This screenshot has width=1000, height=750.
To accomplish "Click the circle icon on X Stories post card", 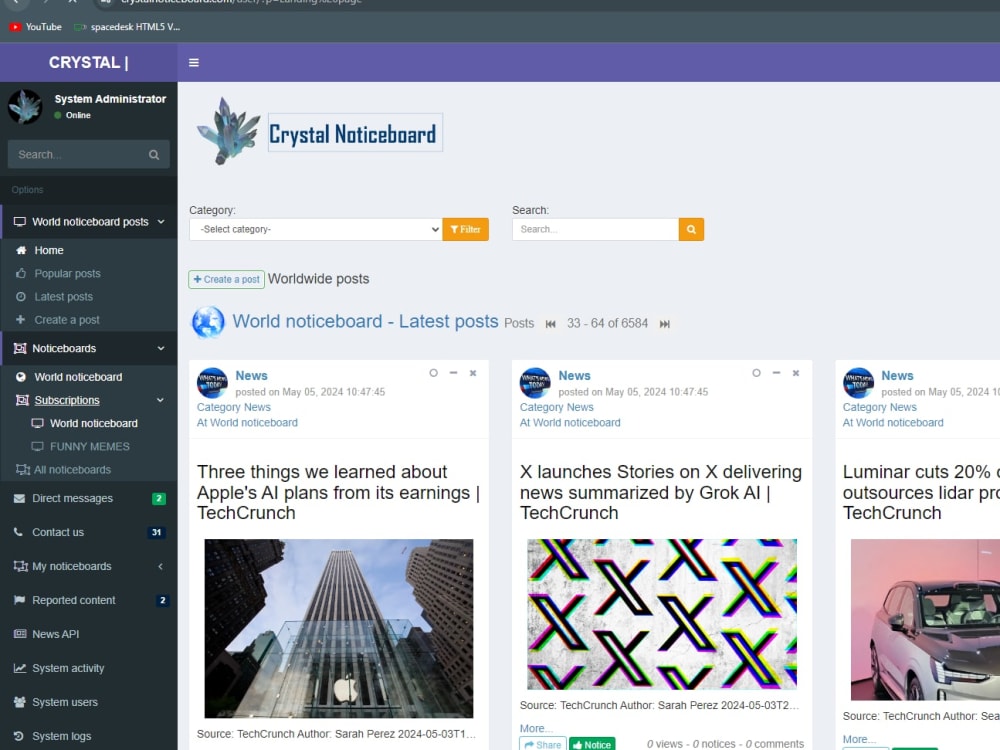I will (756, 373).
